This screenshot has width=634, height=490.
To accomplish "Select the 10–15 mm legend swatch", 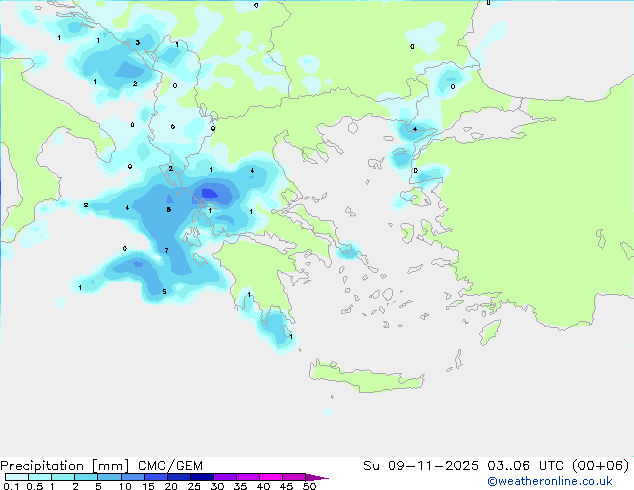I will [x=132, y=477].
